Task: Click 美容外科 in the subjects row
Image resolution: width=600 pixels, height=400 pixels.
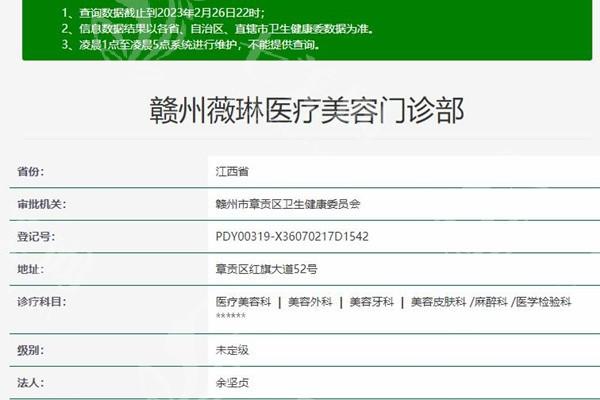Action: point(310,302)
